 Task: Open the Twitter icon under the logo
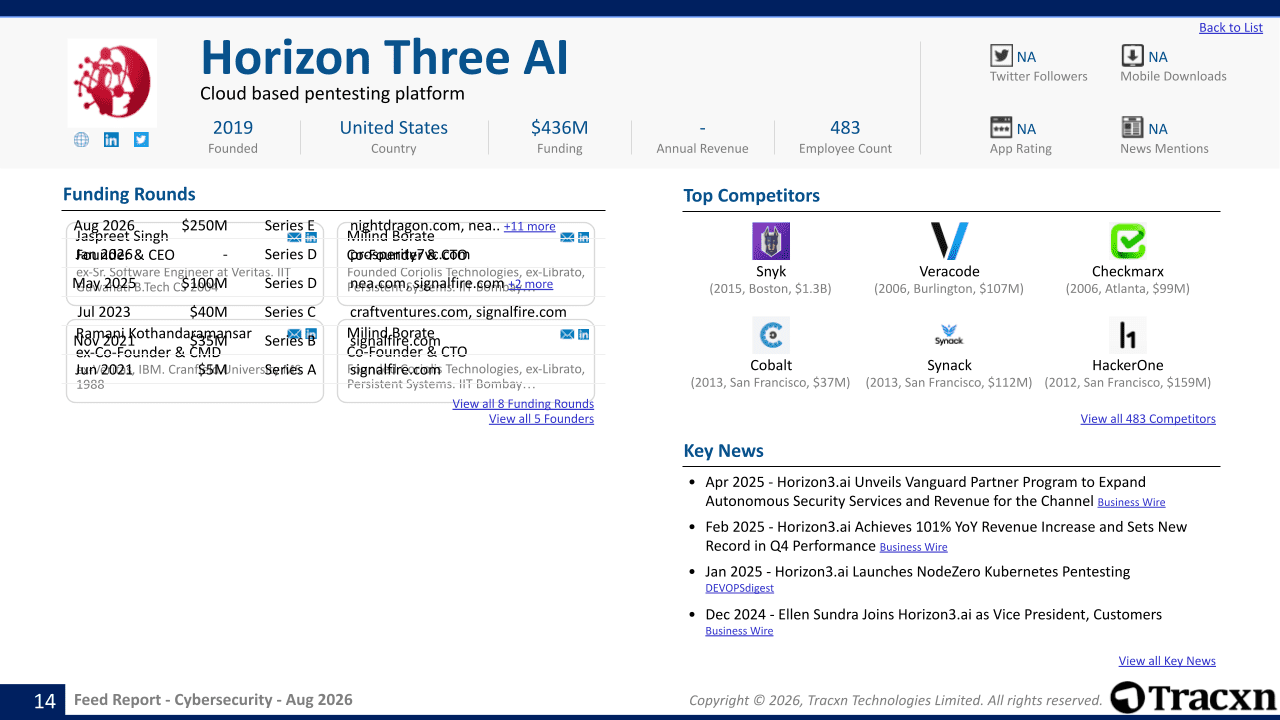click(141, 140)
